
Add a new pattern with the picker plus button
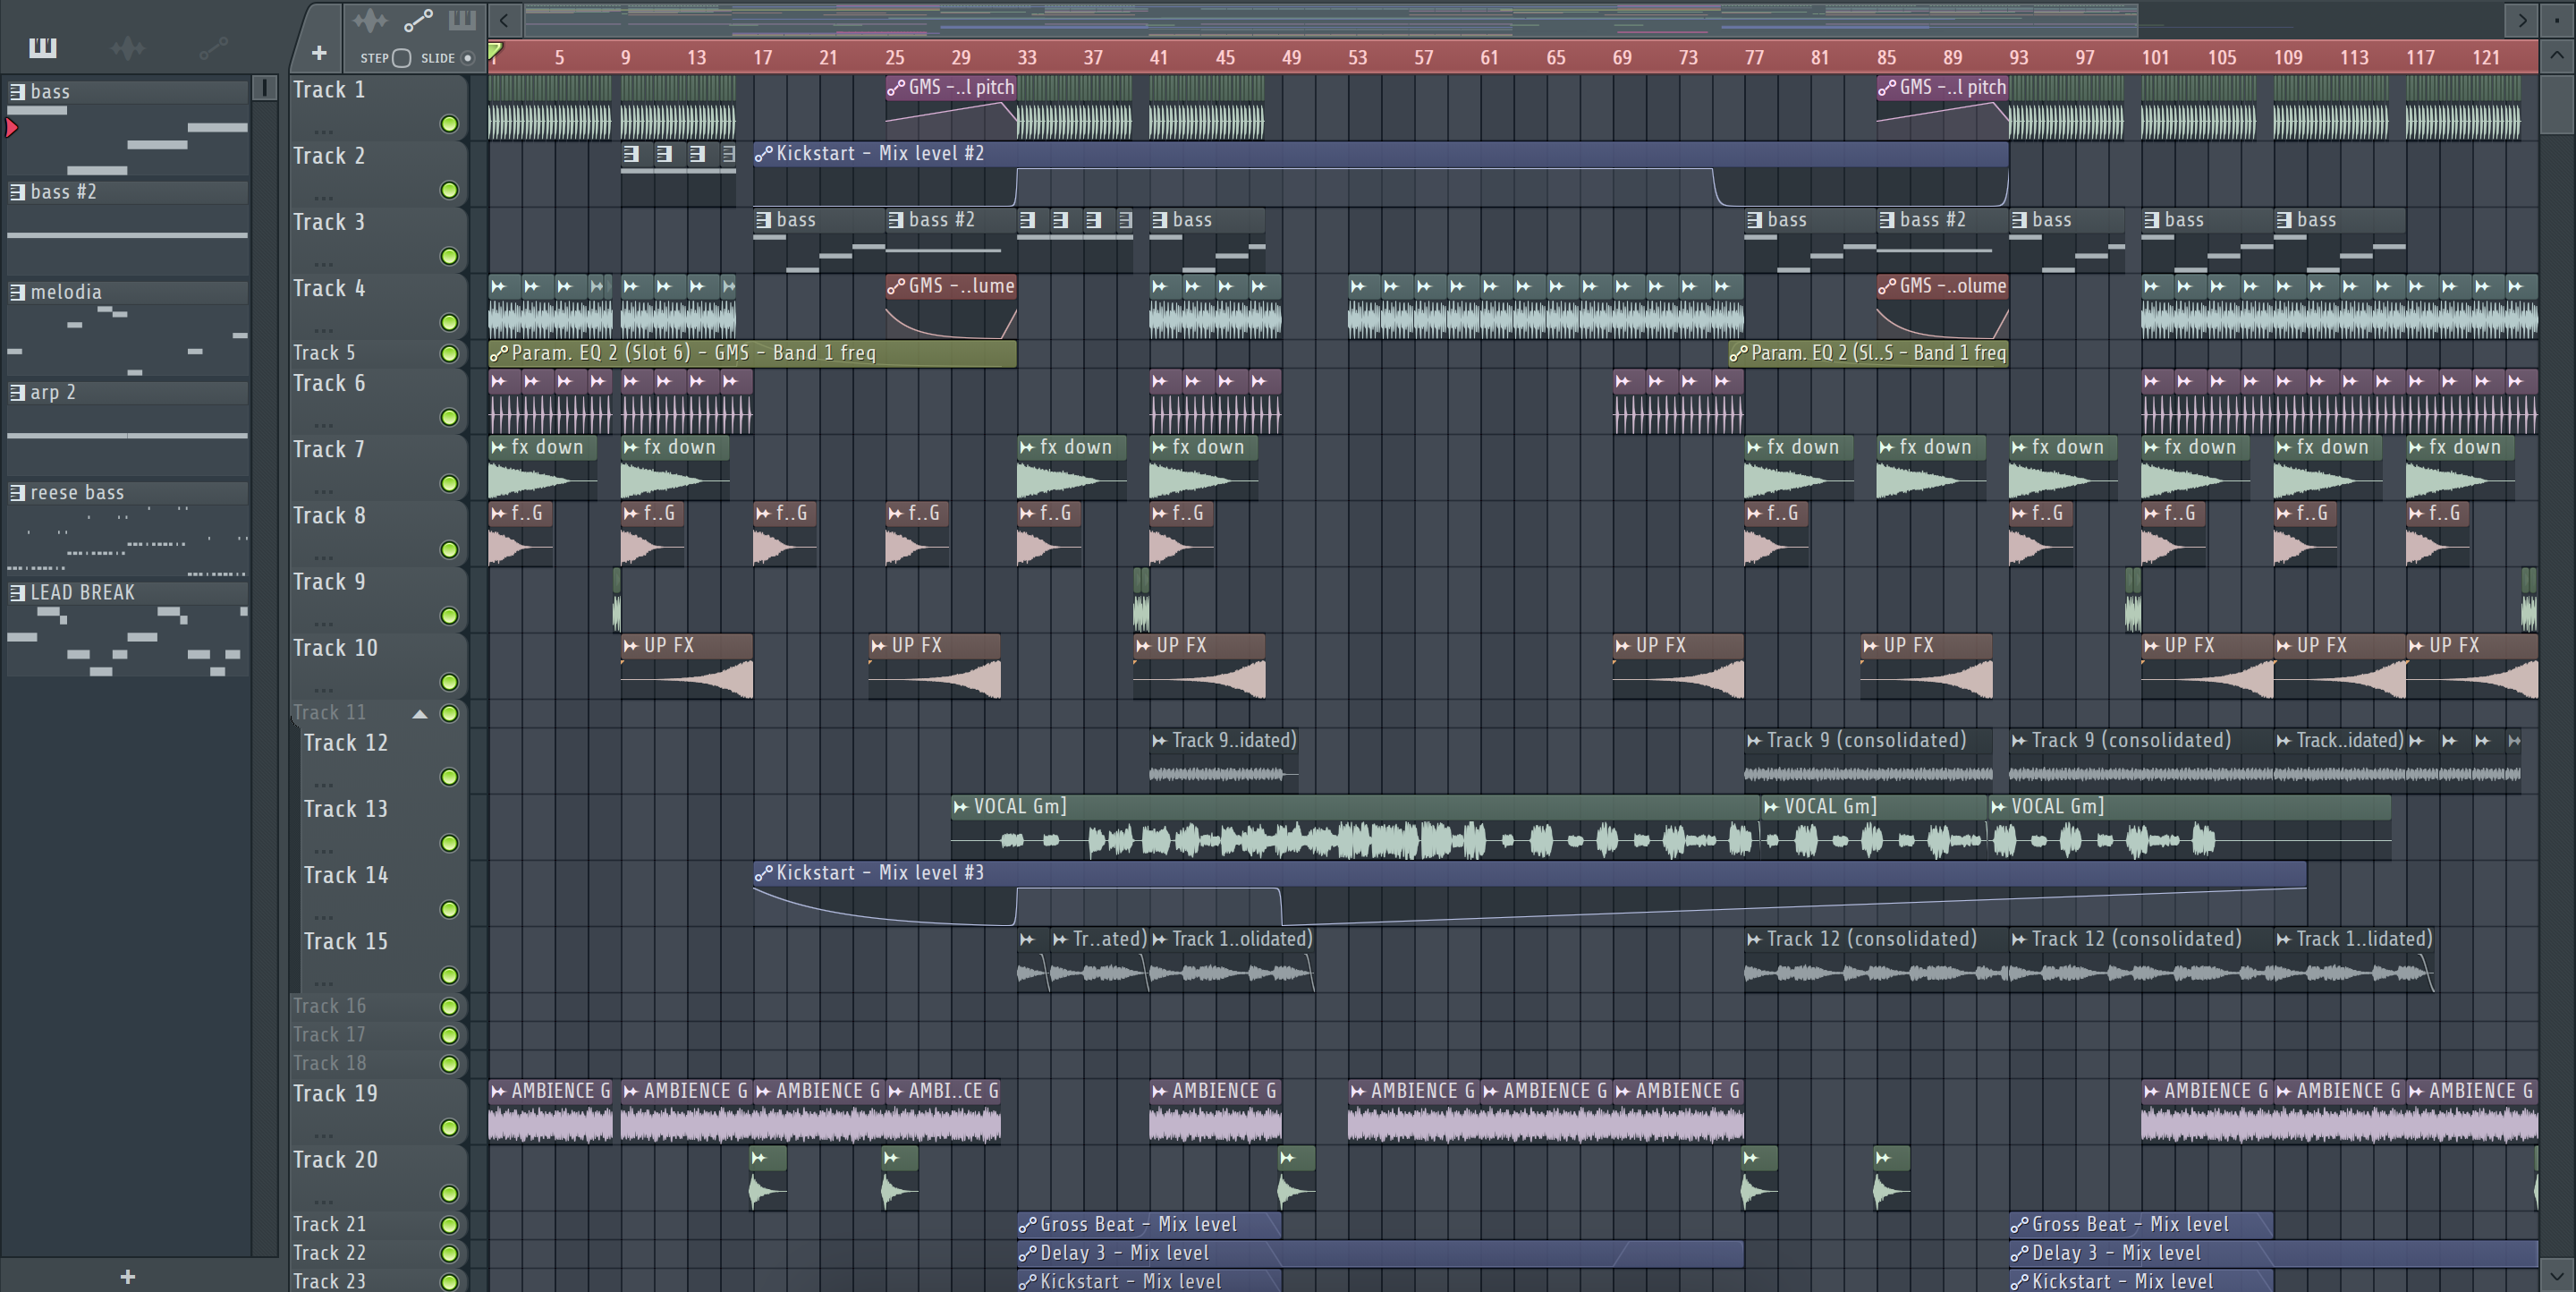pos(127,1276)
